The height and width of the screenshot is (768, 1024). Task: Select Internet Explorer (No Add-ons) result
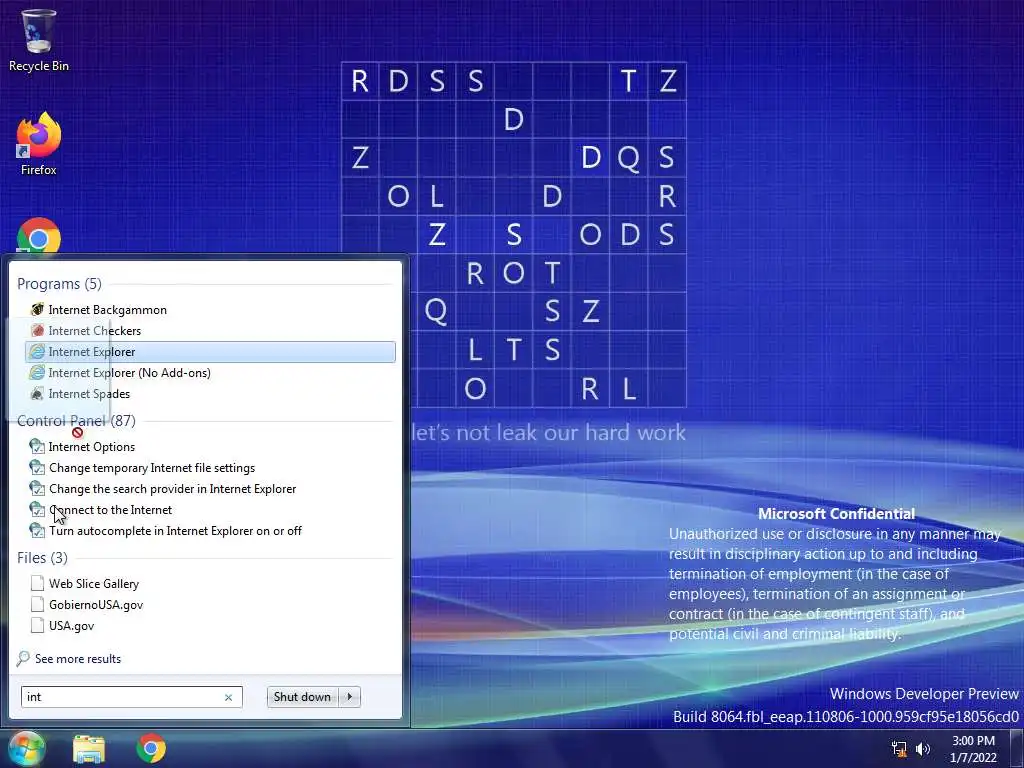[129, 372]
